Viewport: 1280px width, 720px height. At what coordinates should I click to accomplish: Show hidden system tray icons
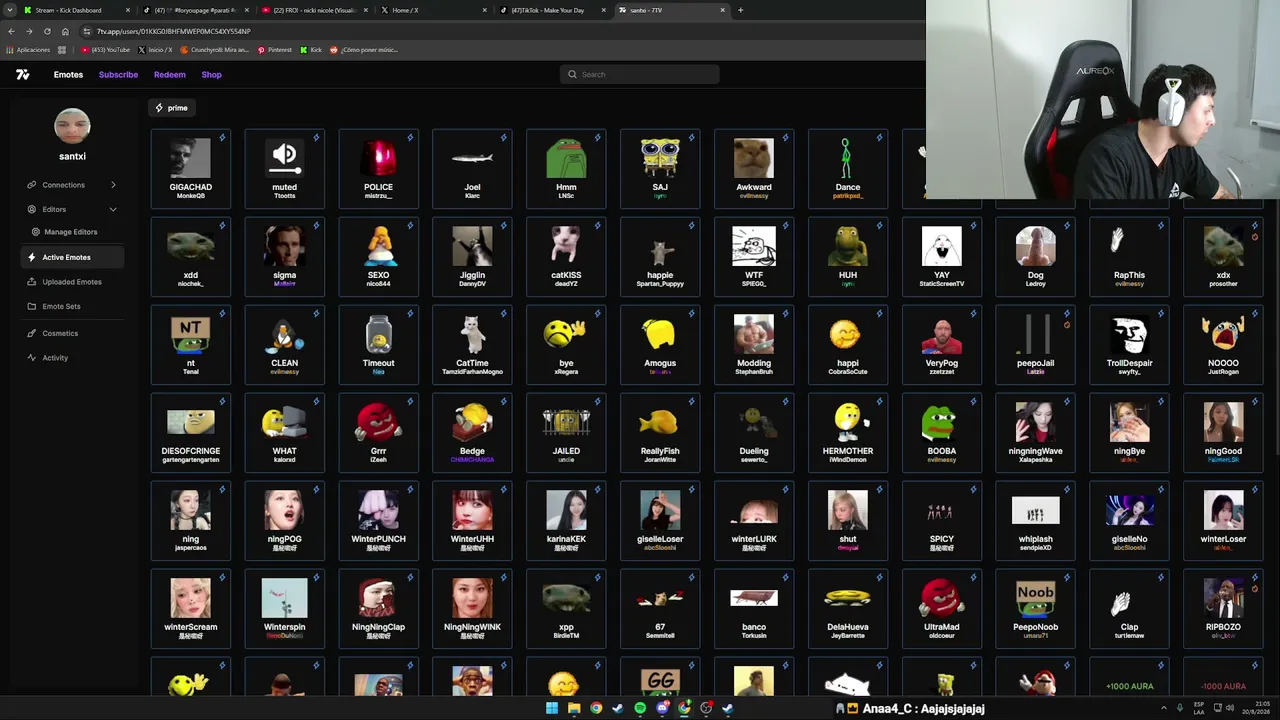pyautogui.click(x=1164, y=708)
